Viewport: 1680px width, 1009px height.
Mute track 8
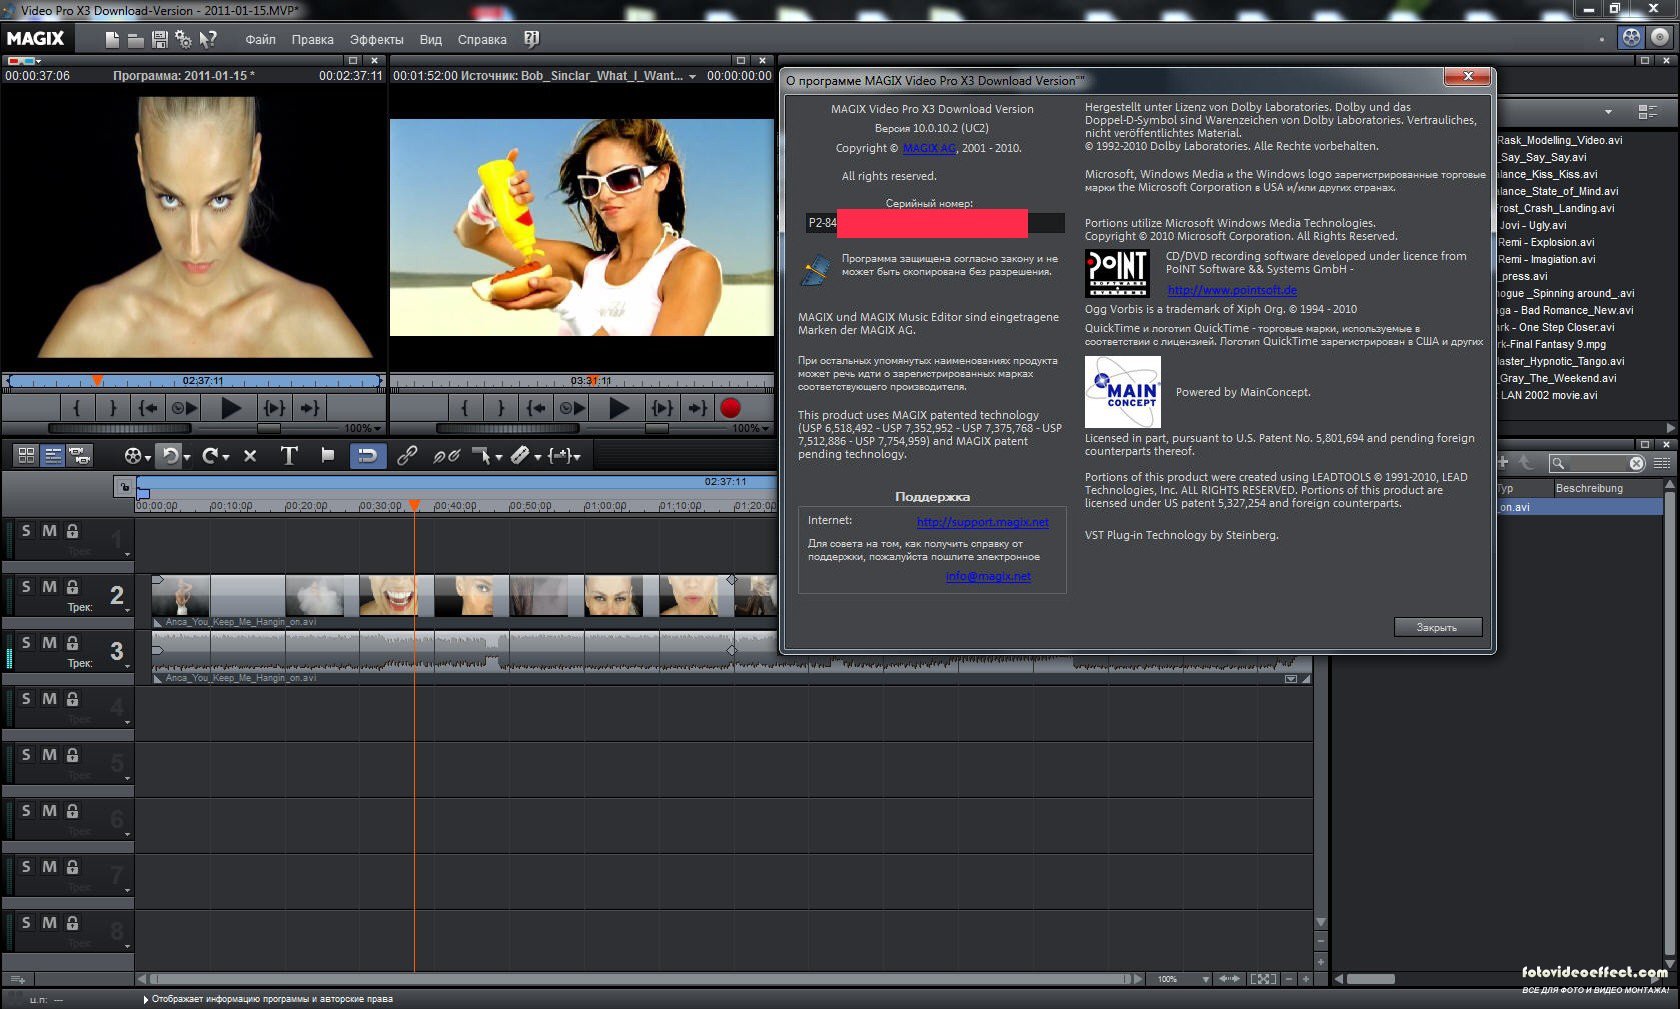pos(49,923)
